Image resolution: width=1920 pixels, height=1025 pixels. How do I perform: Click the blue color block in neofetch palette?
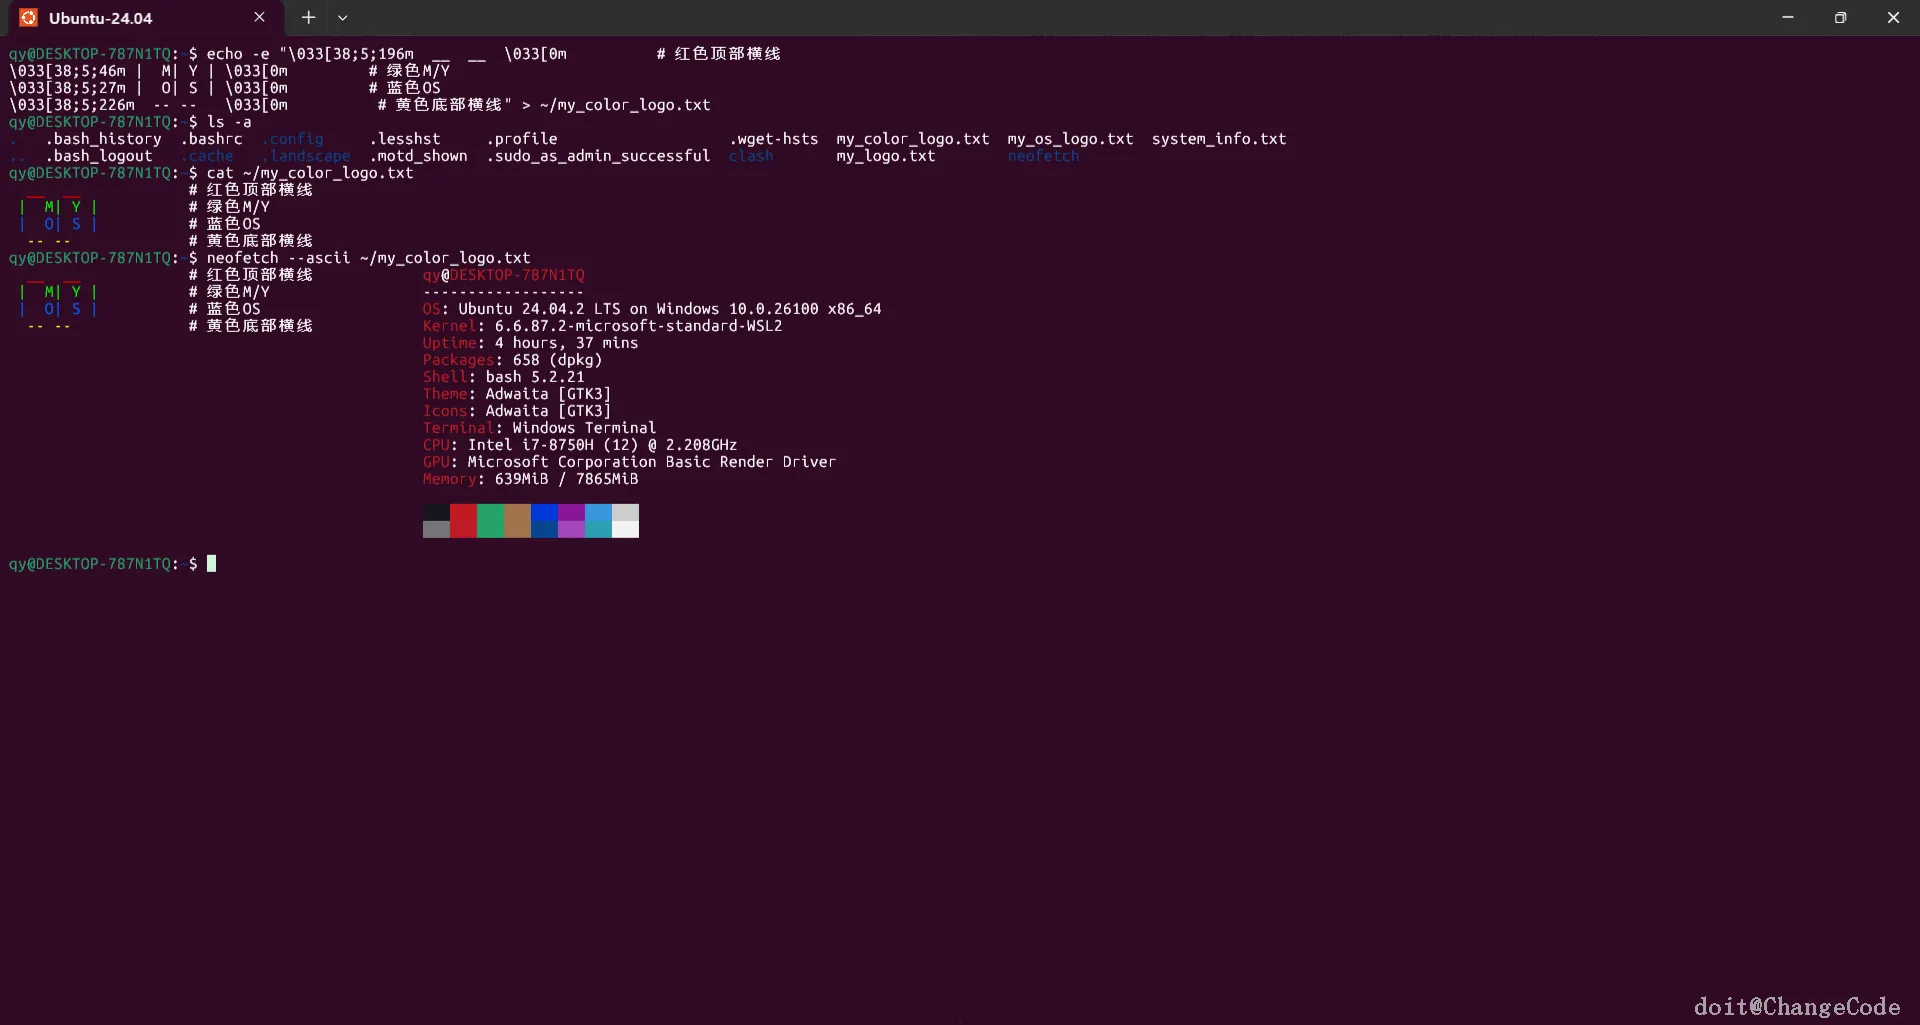coord(544,521)
